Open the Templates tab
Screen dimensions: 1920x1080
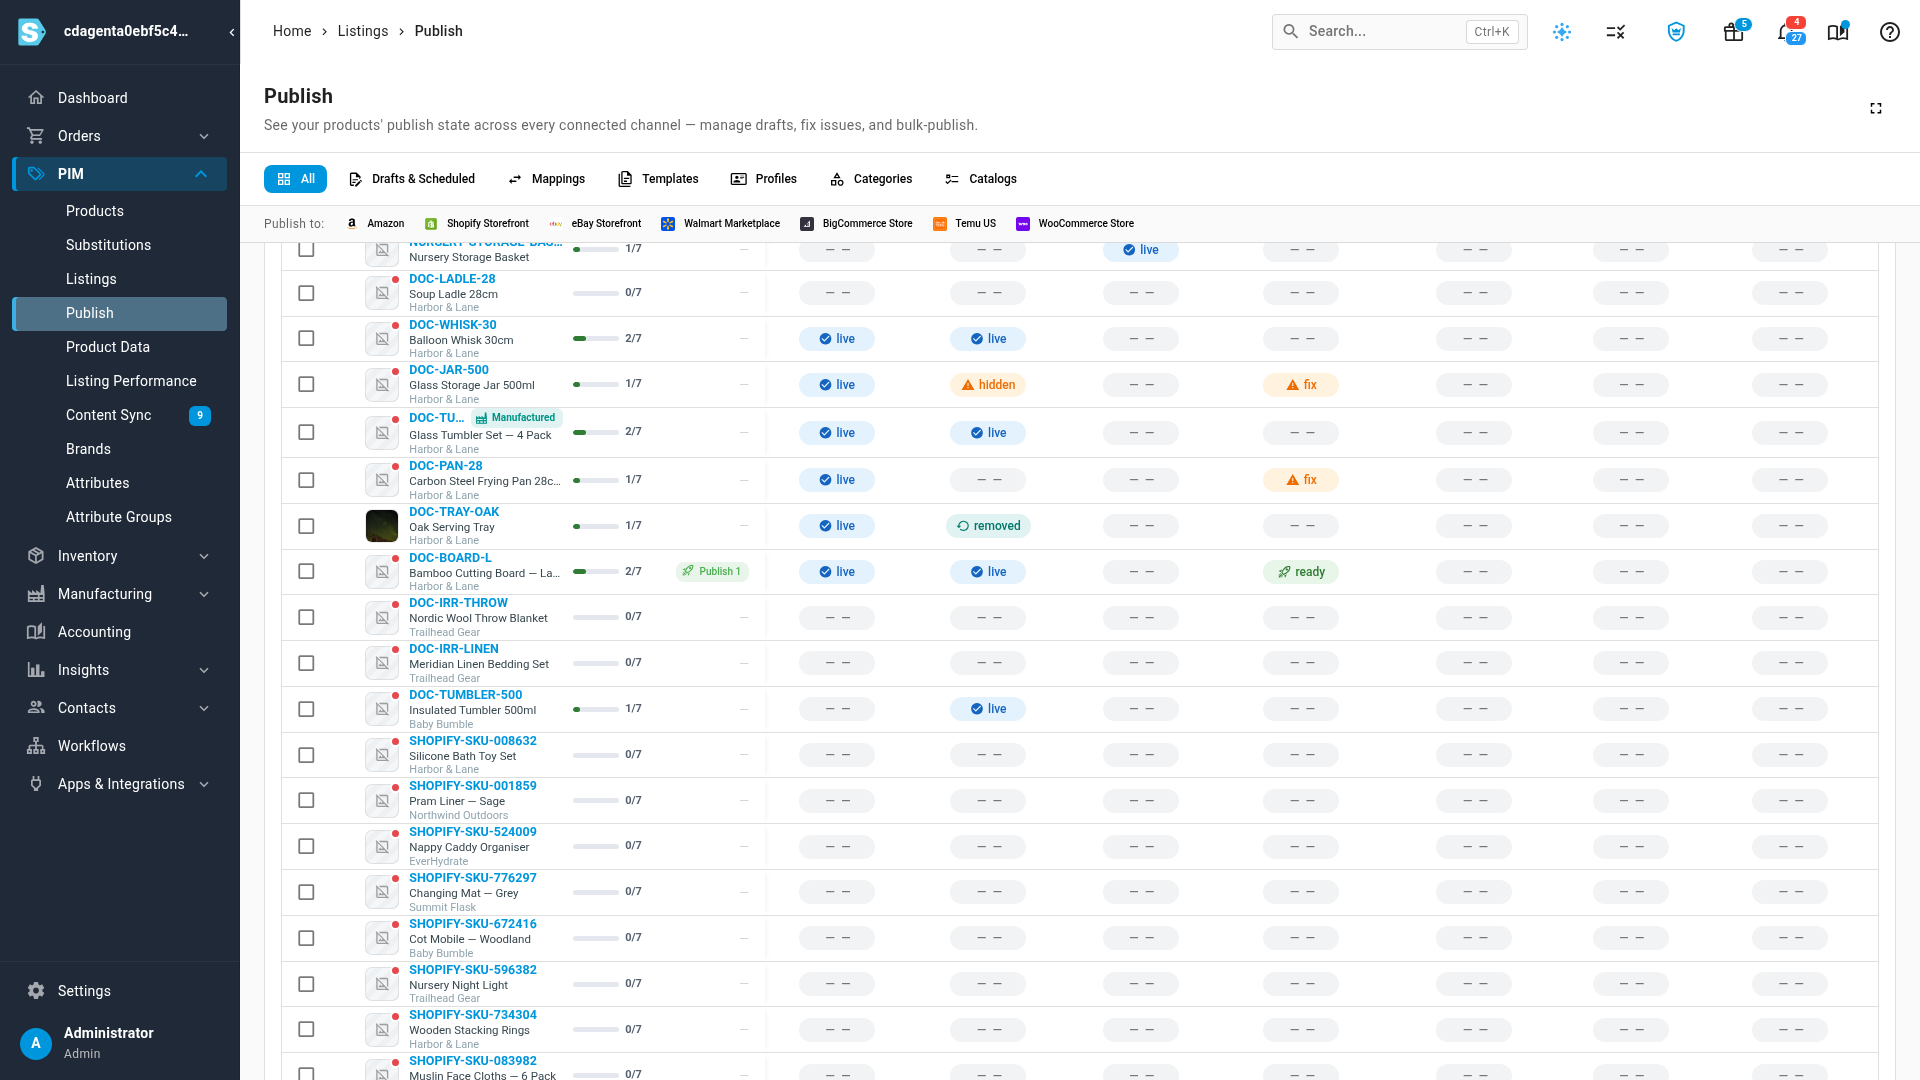657,179
